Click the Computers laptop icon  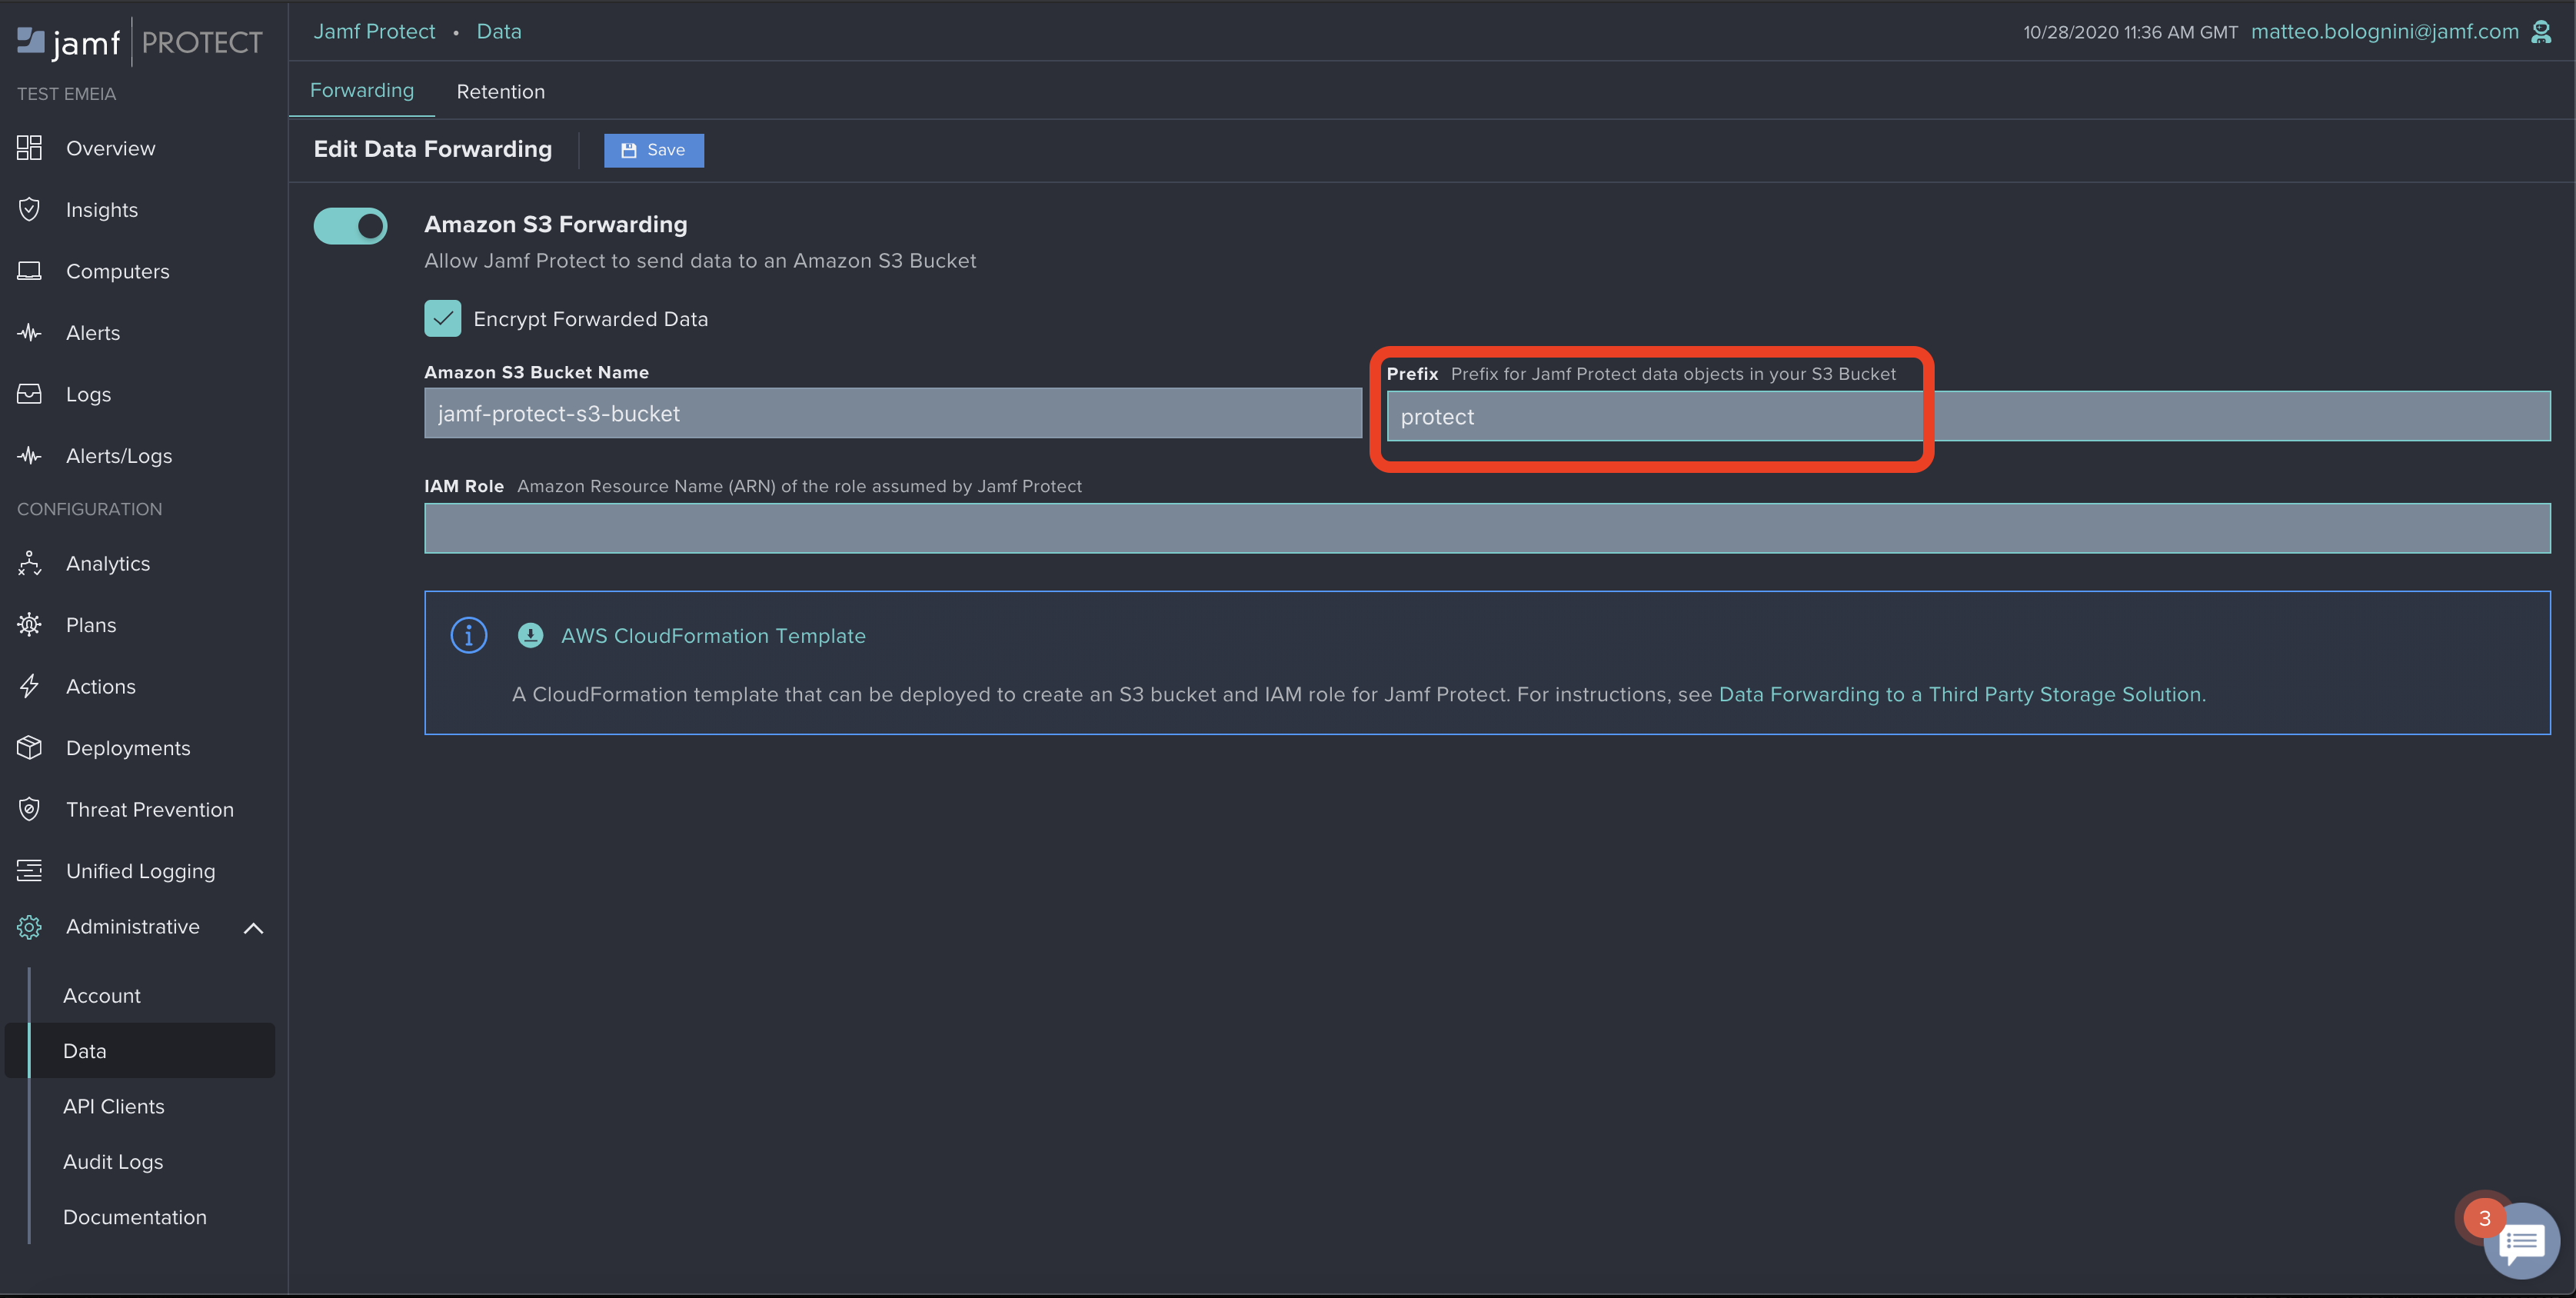tap(29, 271)
